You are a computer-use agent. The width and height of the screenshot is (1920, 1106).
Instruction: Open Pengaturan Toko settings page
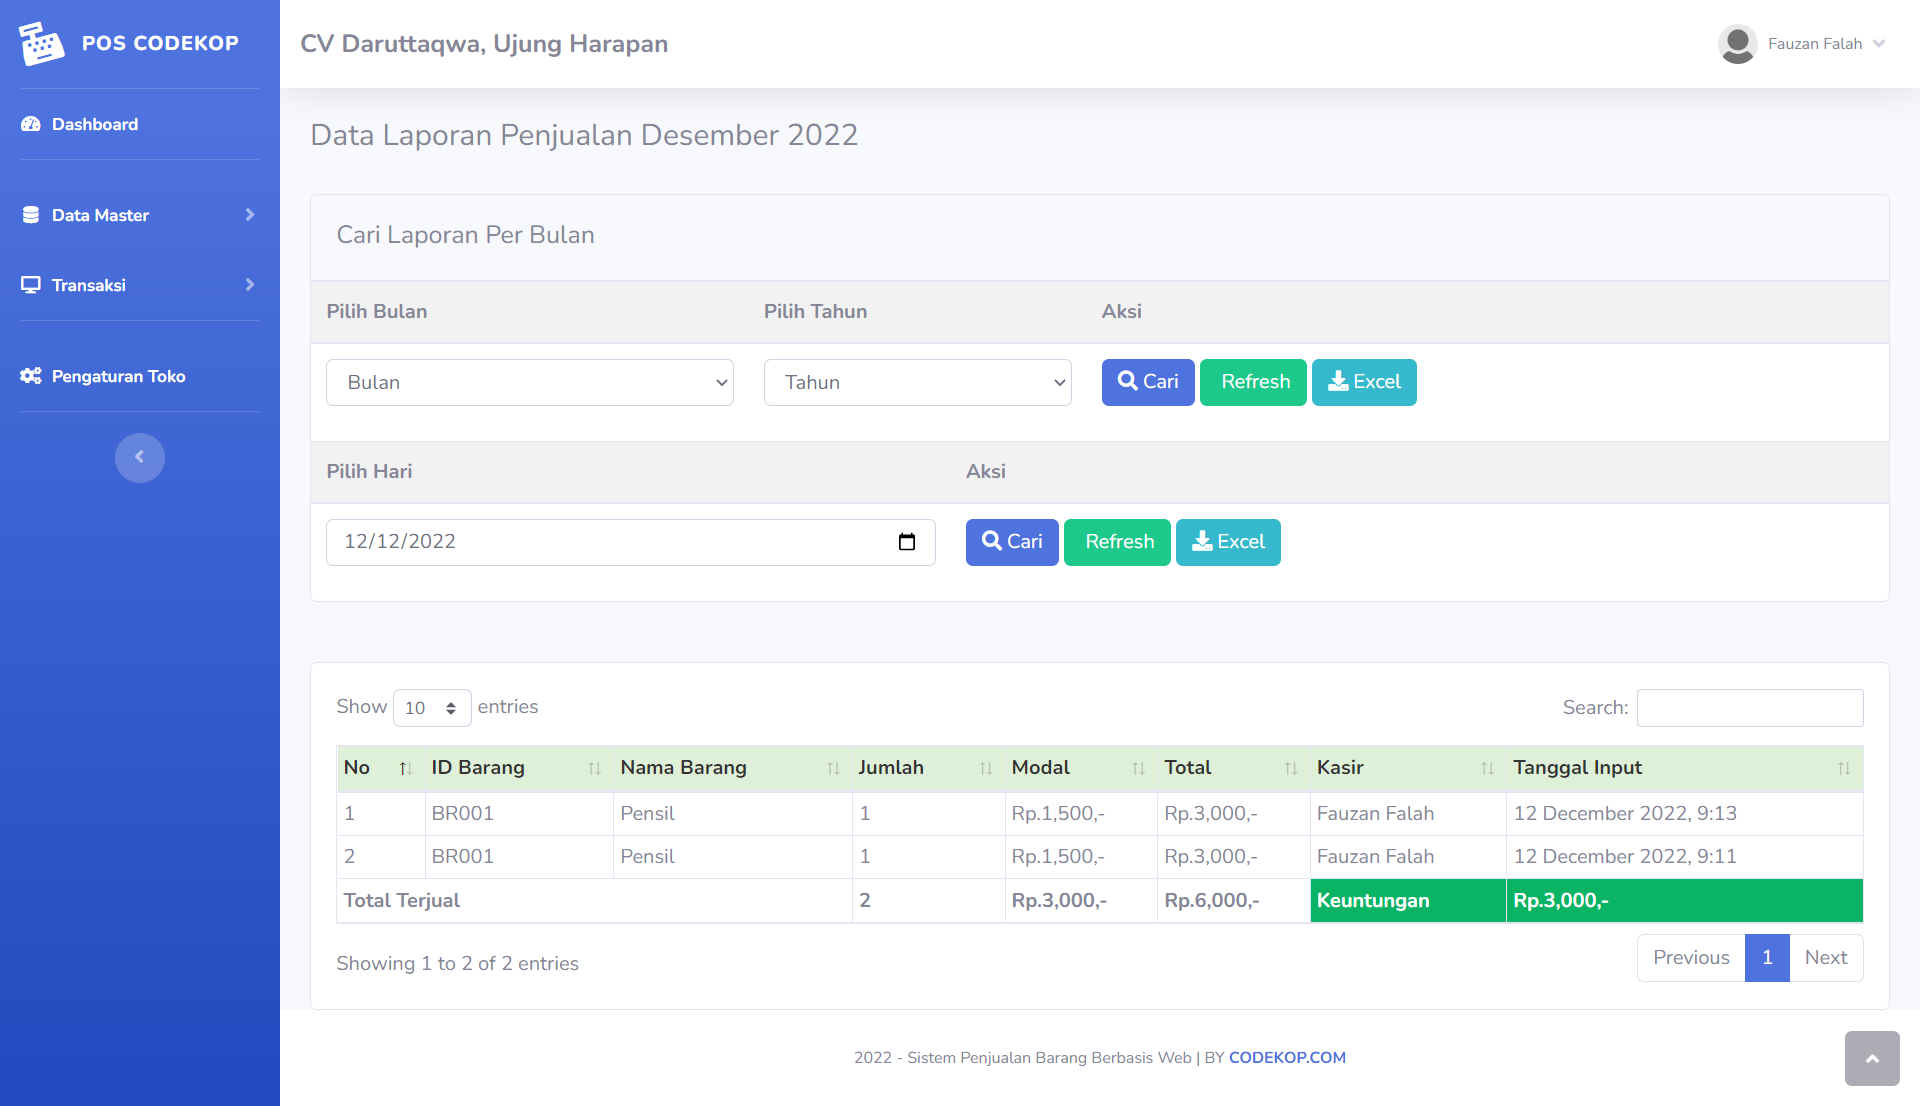coord(118,376)
